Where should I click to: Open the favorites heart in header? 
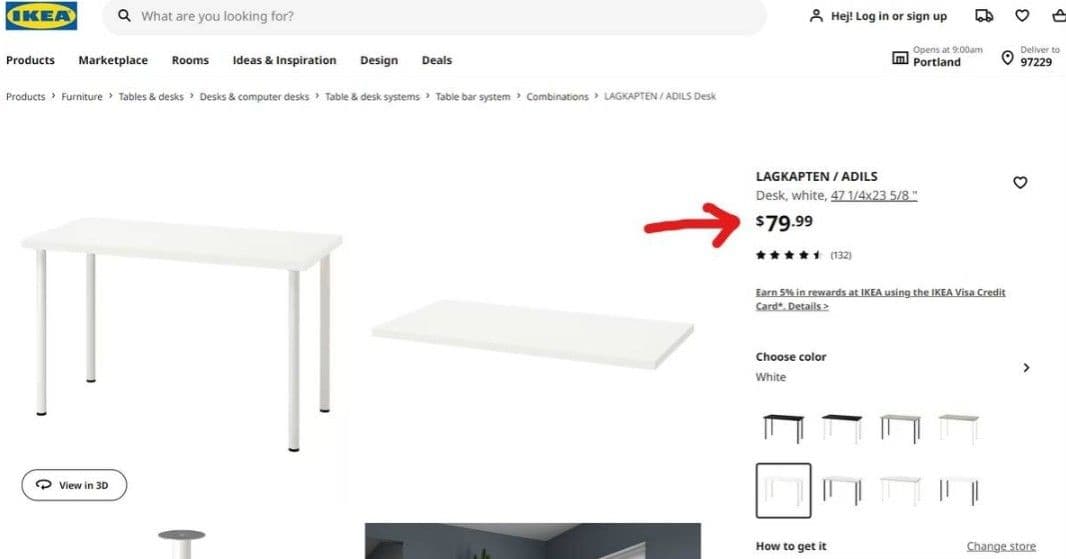click(x=1022, y=16)
